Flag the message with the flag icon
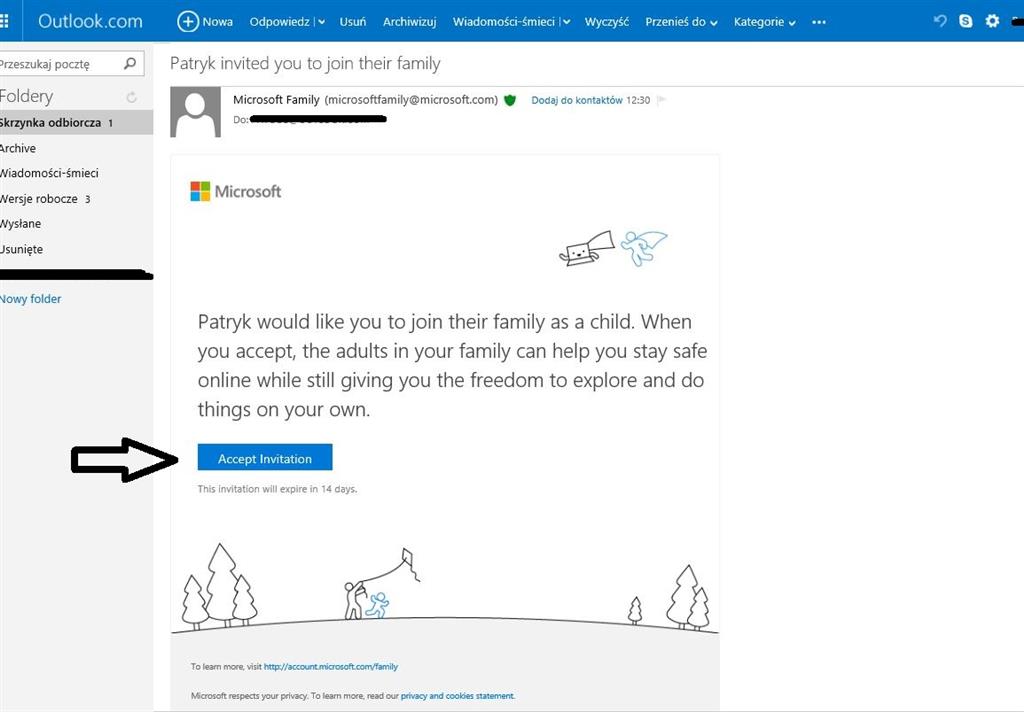This screenshot has width=1024, height=712. [662, 100]
